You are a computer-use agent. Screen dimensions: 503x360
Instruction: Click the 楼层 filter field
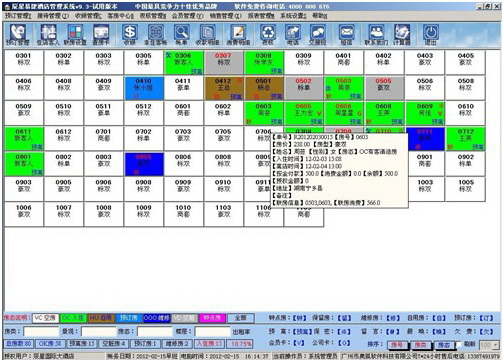[212, 332]
